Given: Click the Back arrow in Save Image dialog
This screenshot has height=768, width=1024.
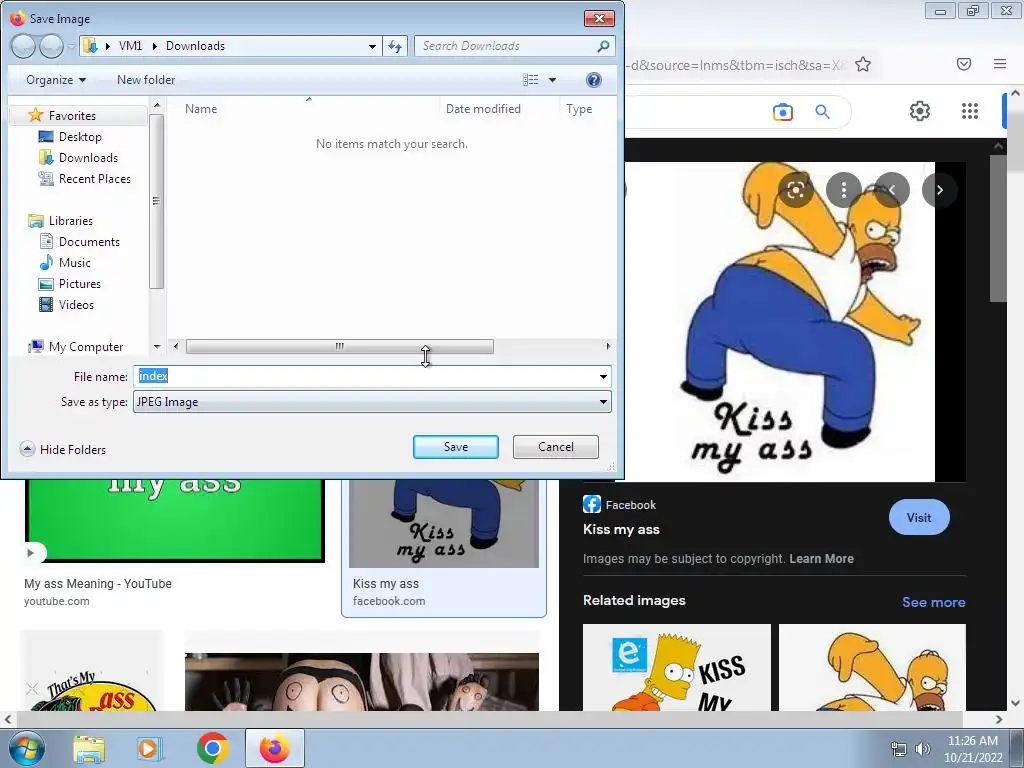Looking at the screenshot, I should point(23,46).
